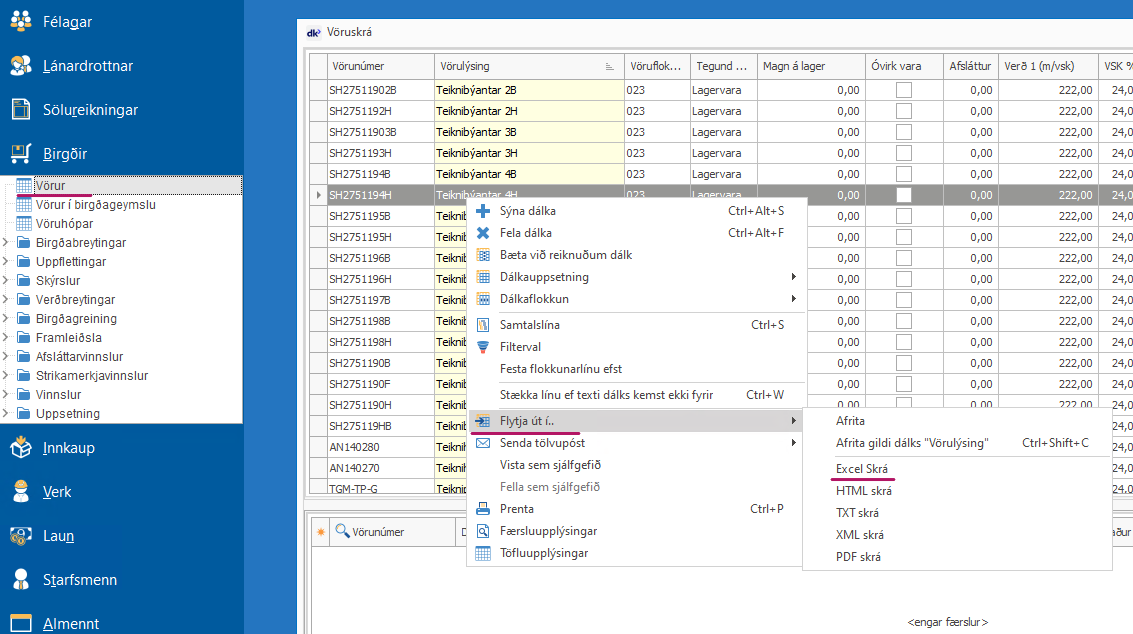1133x634 pixels.
Task: Open the Sölureikningar module in sidebar
Action: 90,110
